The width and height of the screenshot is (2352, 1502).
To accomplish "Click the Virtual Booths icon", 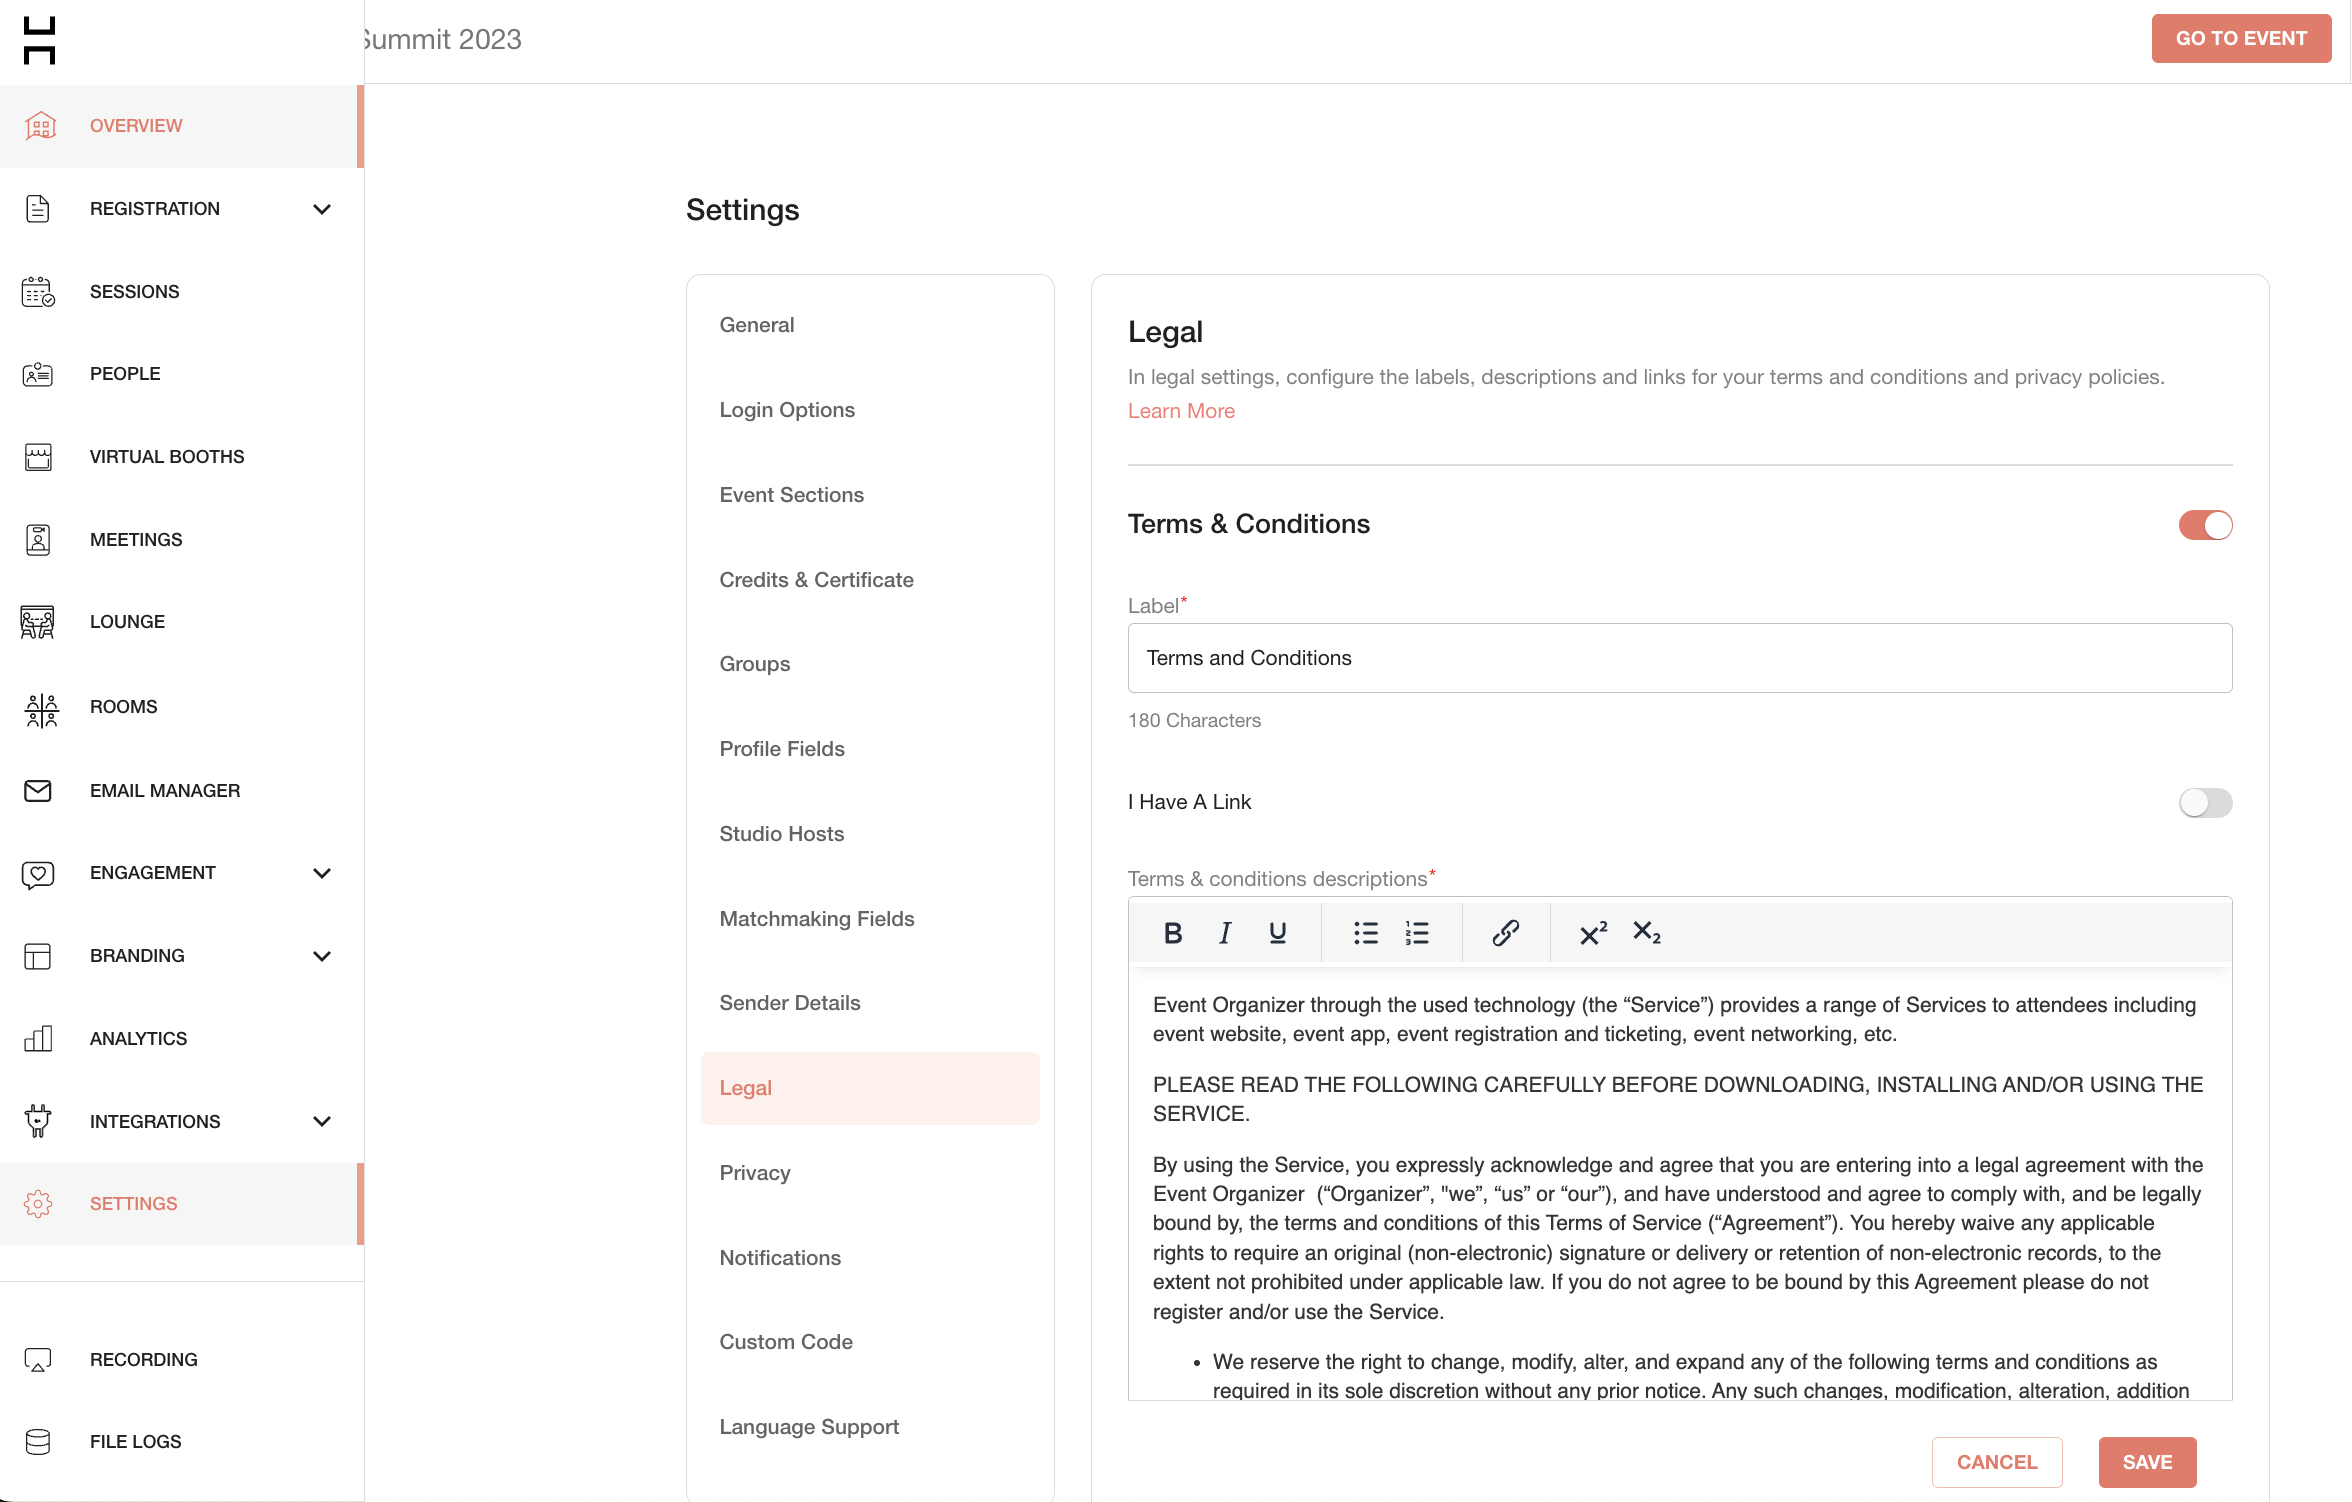I will [38, 457].
